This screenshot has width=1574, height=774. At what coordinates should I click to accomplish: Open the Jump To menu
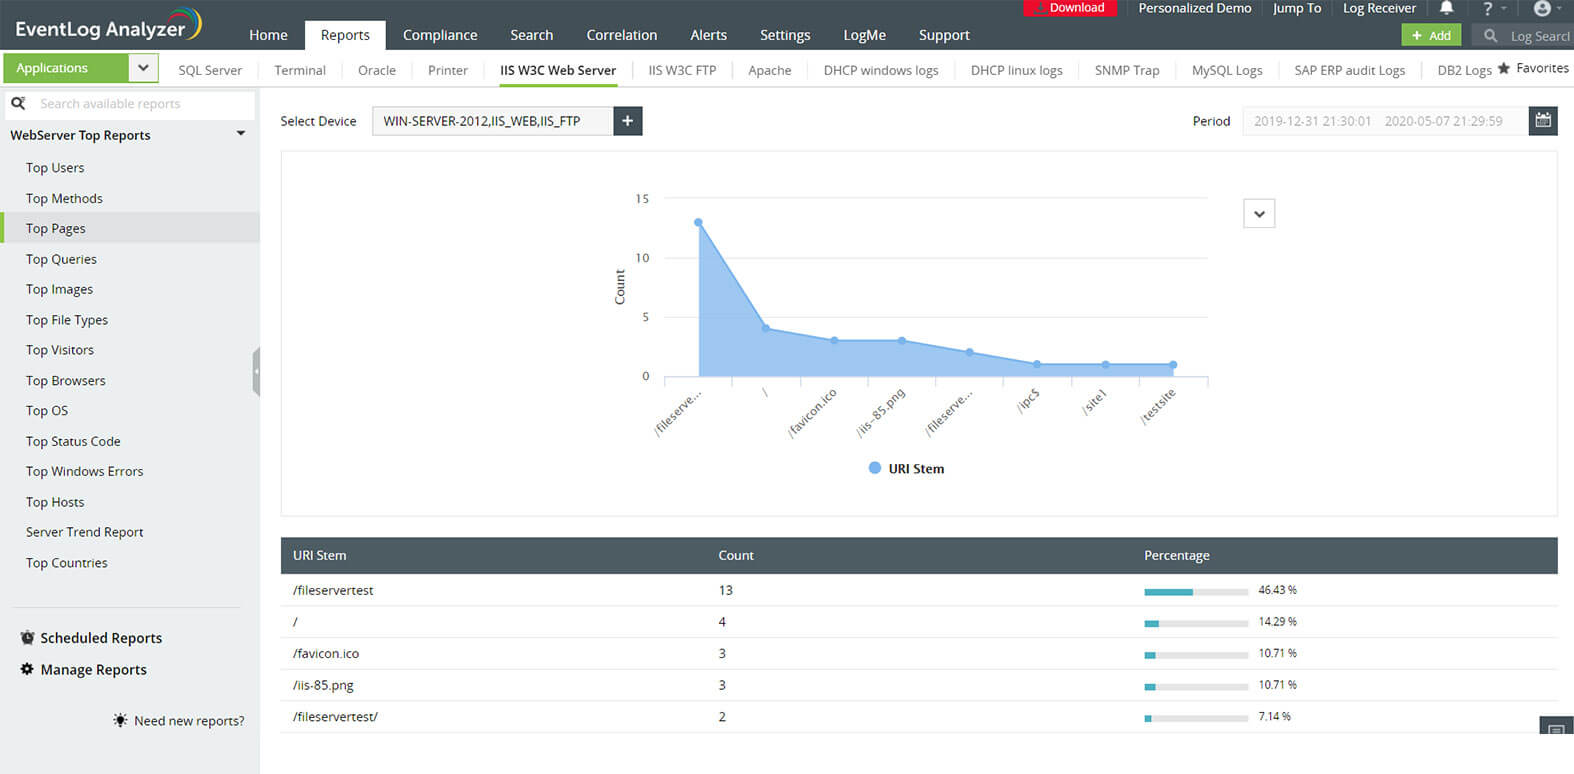pyautogui.click(x=1297, y=8)
